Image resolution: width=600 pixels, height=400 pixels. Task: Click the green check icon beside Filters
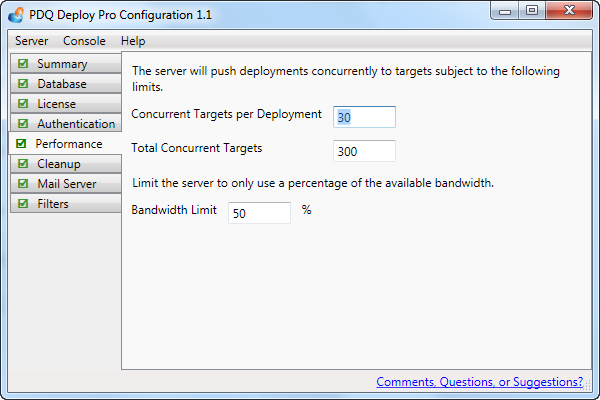[x=23, y=204]
